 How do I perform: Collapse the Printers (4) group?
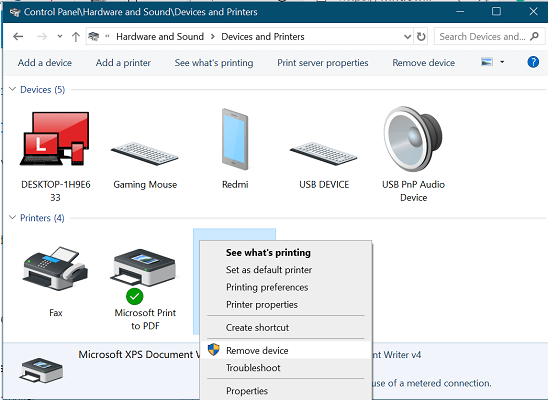[12, 217]
